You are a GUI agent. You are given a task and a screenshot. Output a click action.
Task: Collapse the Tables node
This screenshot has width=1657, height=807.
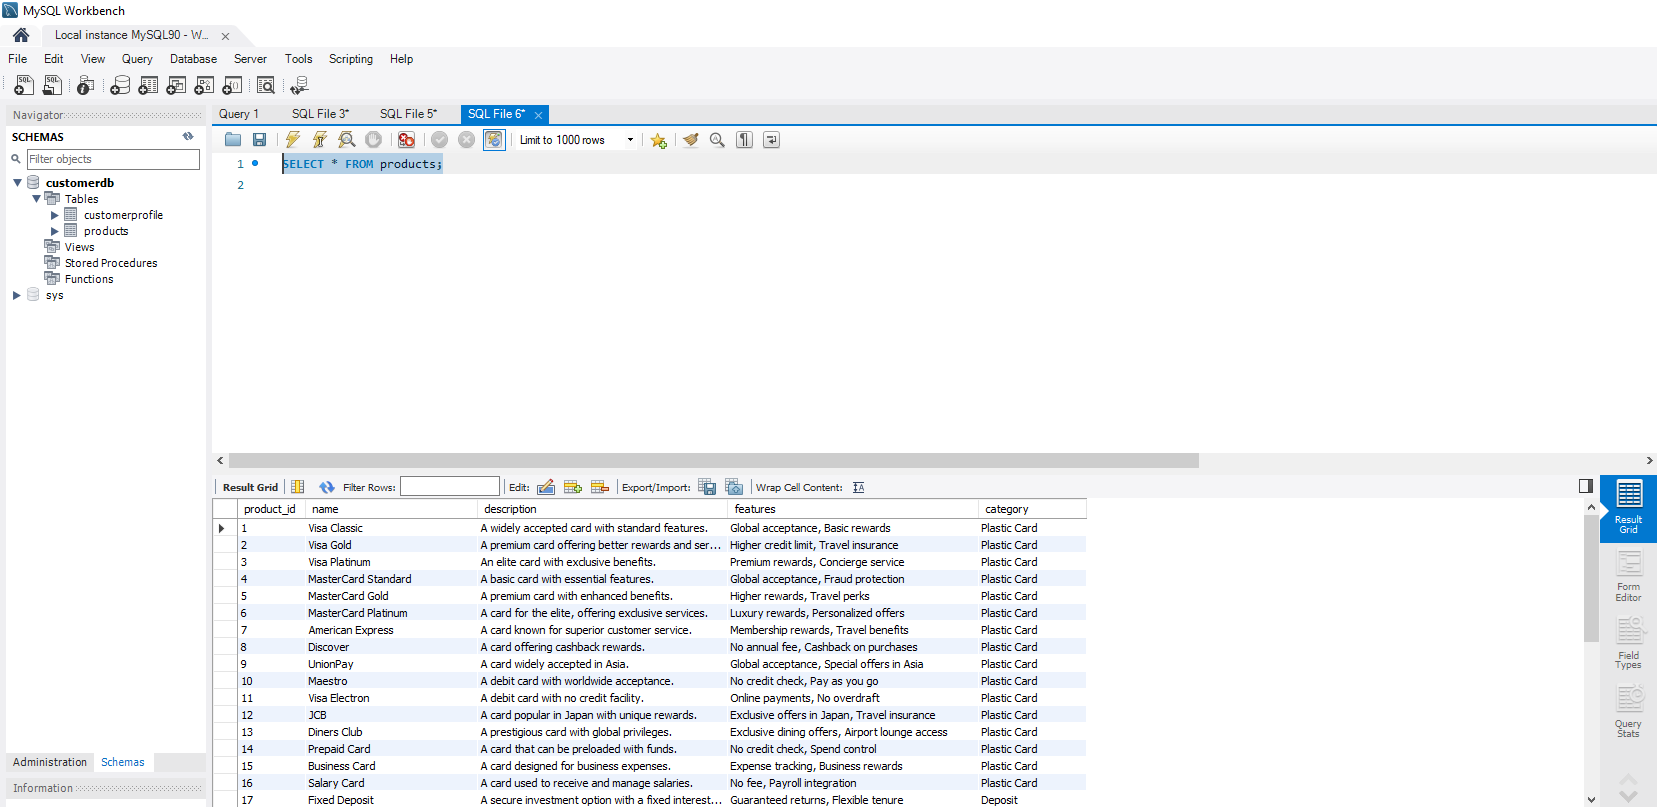pyautogui.click(x=37, y=199)
